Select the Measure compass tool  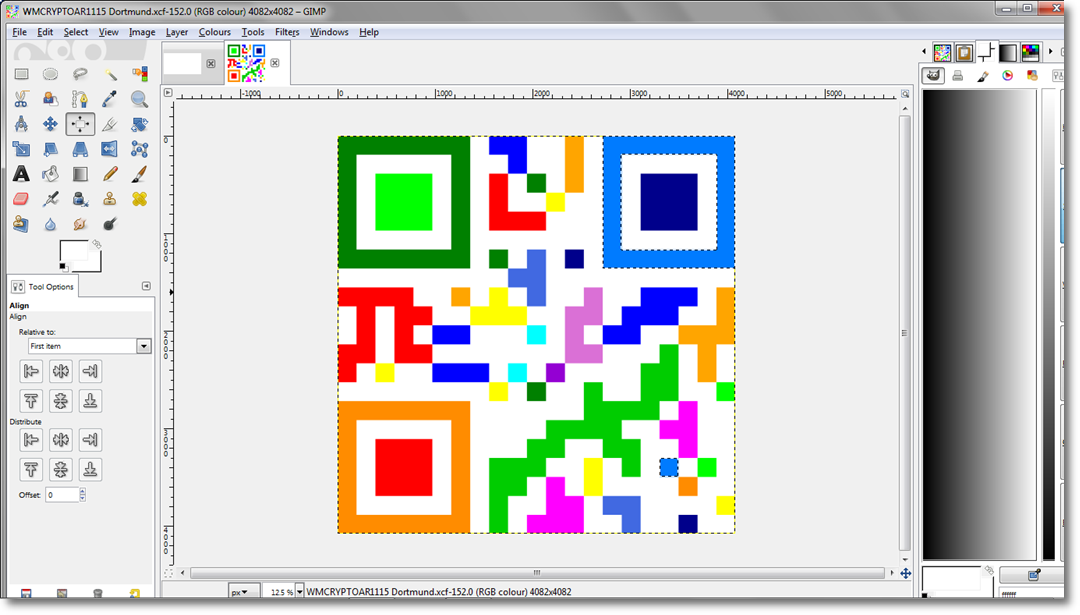point(21,124)
